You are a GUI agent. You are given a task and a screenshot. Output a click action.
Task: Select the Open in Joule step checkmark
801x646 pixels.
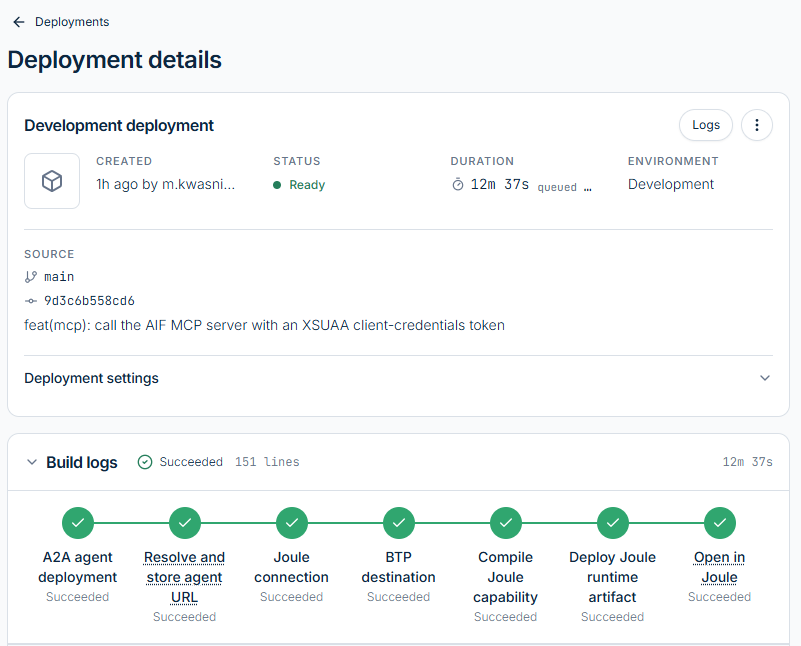[x=720, y=523]
